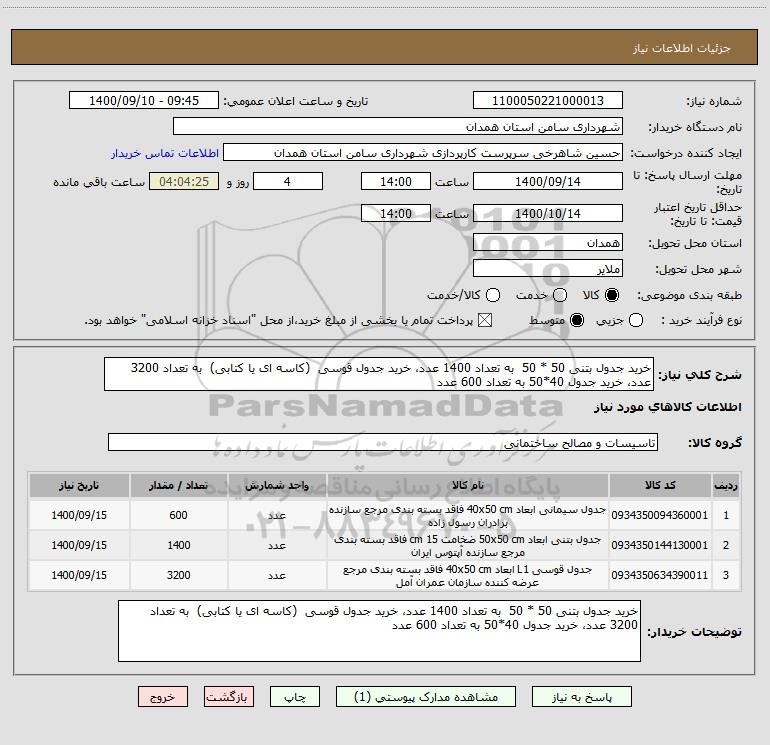Open اطلاعات تماس خریدار link
Viewport: 770px width, 745px height.
click(x=165, y=153)
